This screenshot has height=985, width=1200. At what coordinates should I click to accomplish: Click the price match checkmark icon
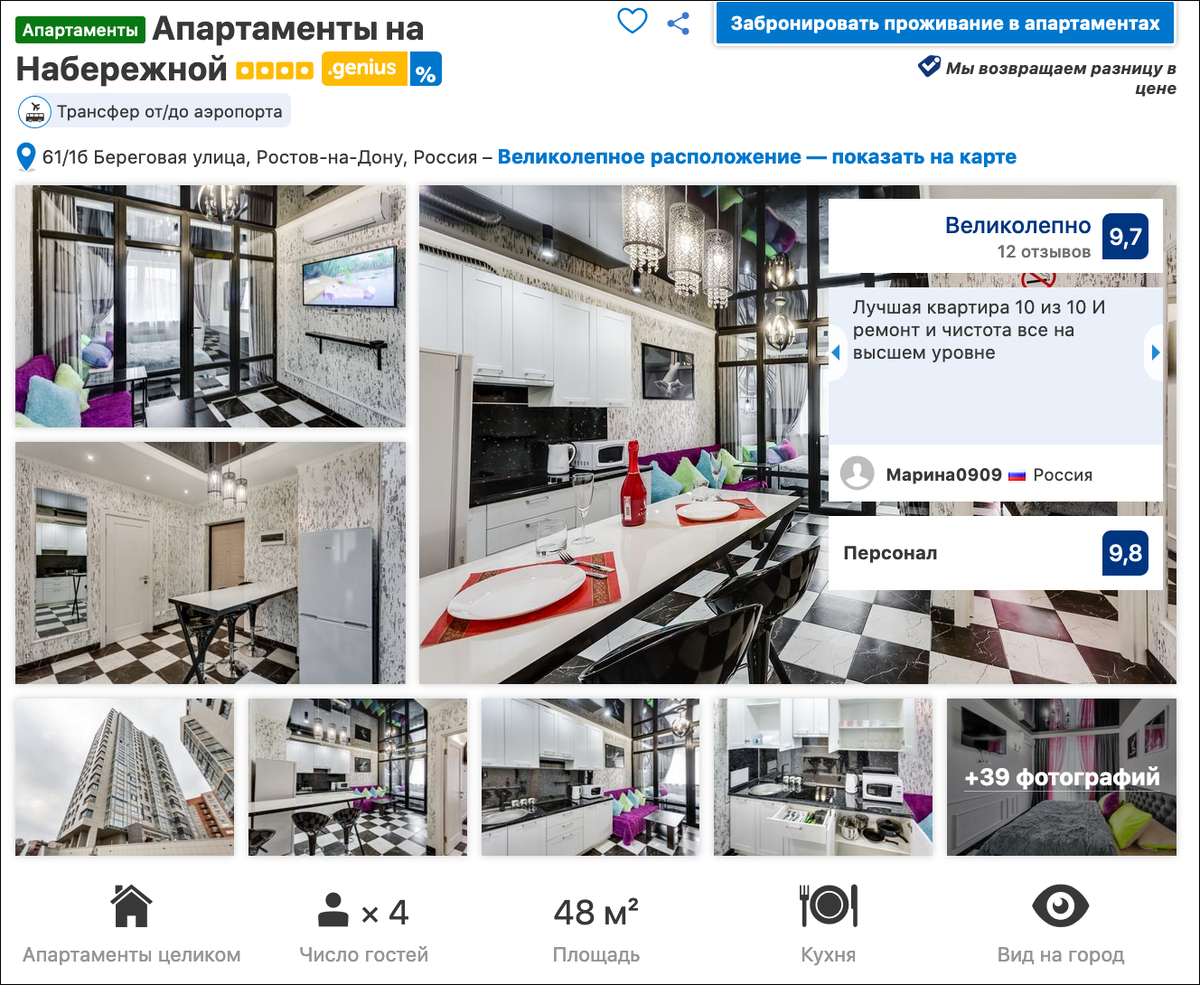tap(930, 67)
